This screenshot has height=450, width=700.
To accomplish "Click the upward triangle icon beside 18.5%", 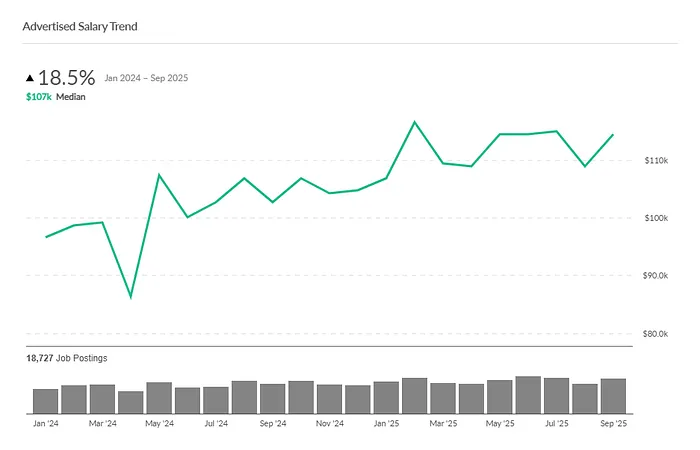I will click(31, 77).
